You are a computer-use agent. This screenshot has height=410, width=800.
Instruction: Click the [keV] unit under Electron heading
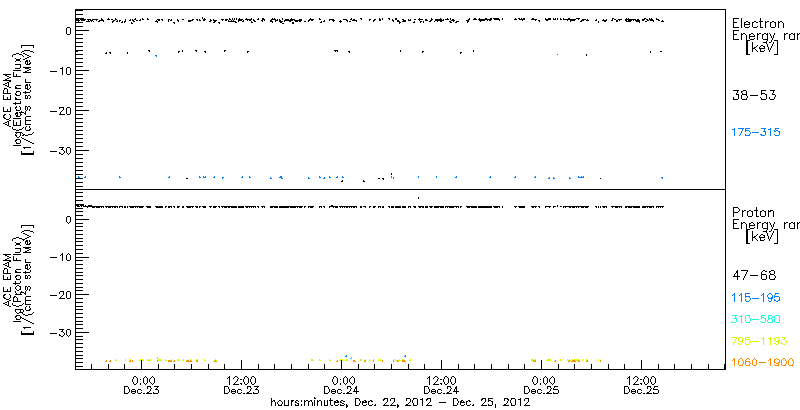tap(762, 48)
